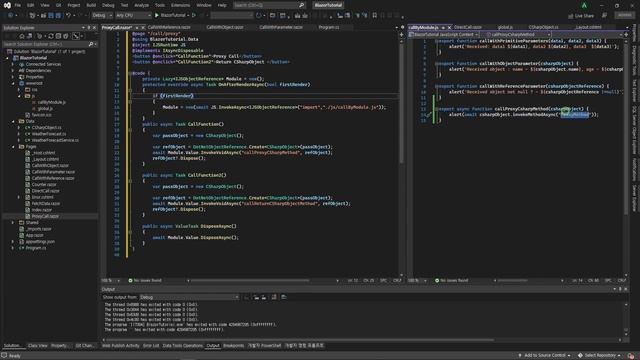Viewport: 640px width, 360px height.
Task: Click the highlighted Preview Selected Items icon
Action: coord(76,36)
